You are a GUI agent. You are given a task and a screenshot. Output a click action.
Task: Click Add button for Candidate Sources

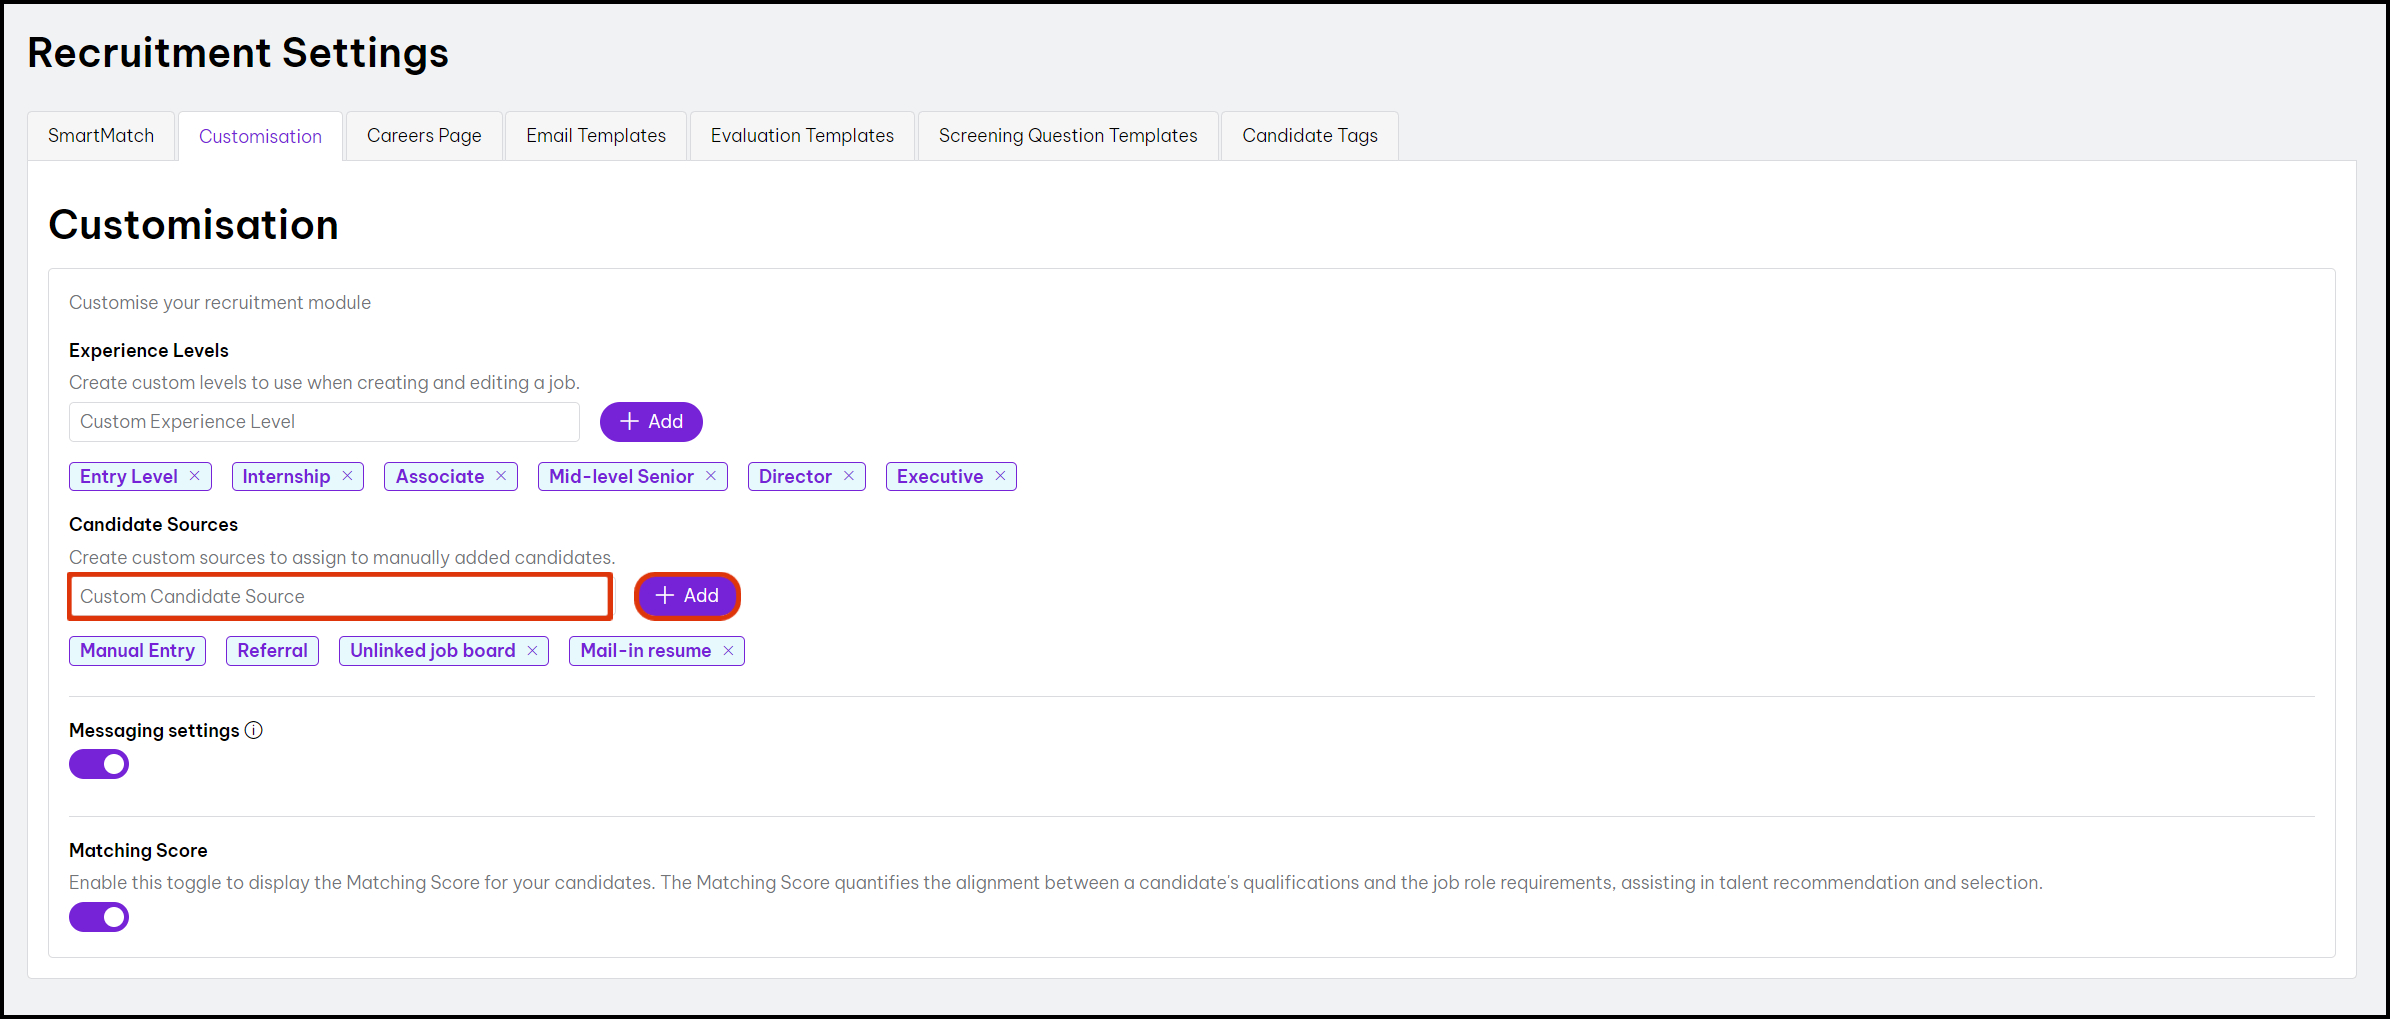tap(687, 596)
